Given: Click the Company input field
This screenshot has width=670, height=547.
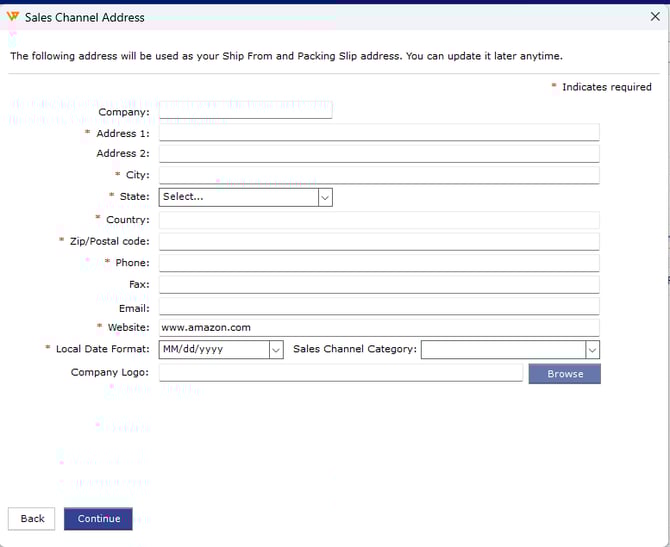Looking at the screenshot, I should (245, 111).
